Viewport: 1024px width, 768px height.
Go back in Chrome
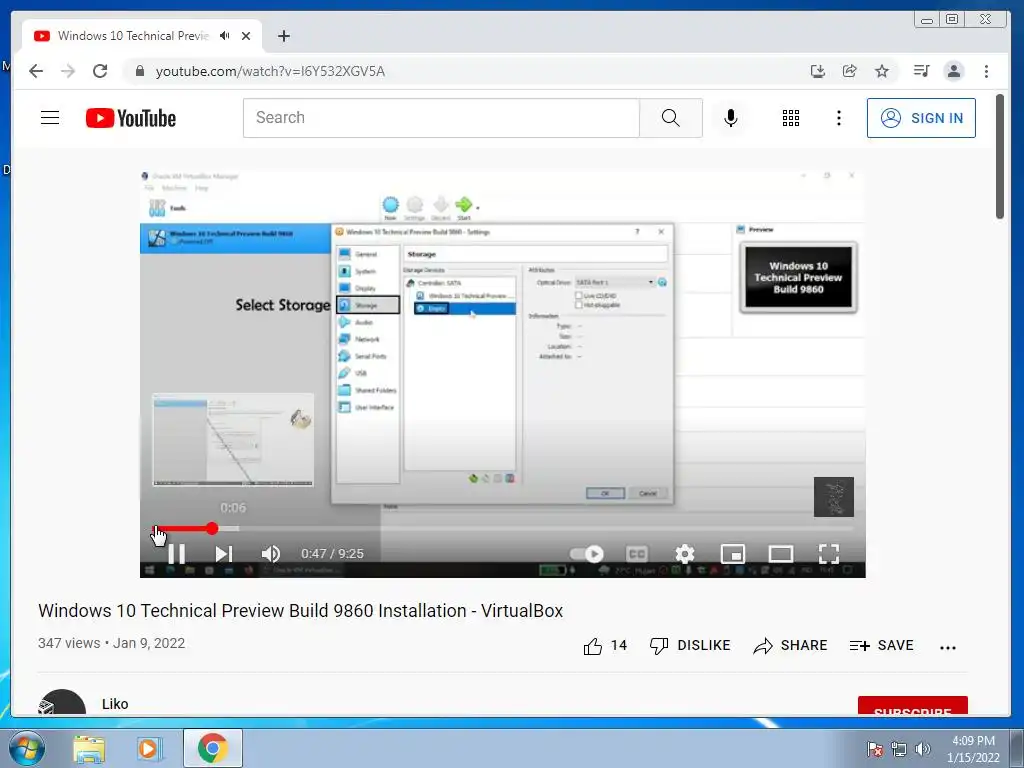[36, 71]
